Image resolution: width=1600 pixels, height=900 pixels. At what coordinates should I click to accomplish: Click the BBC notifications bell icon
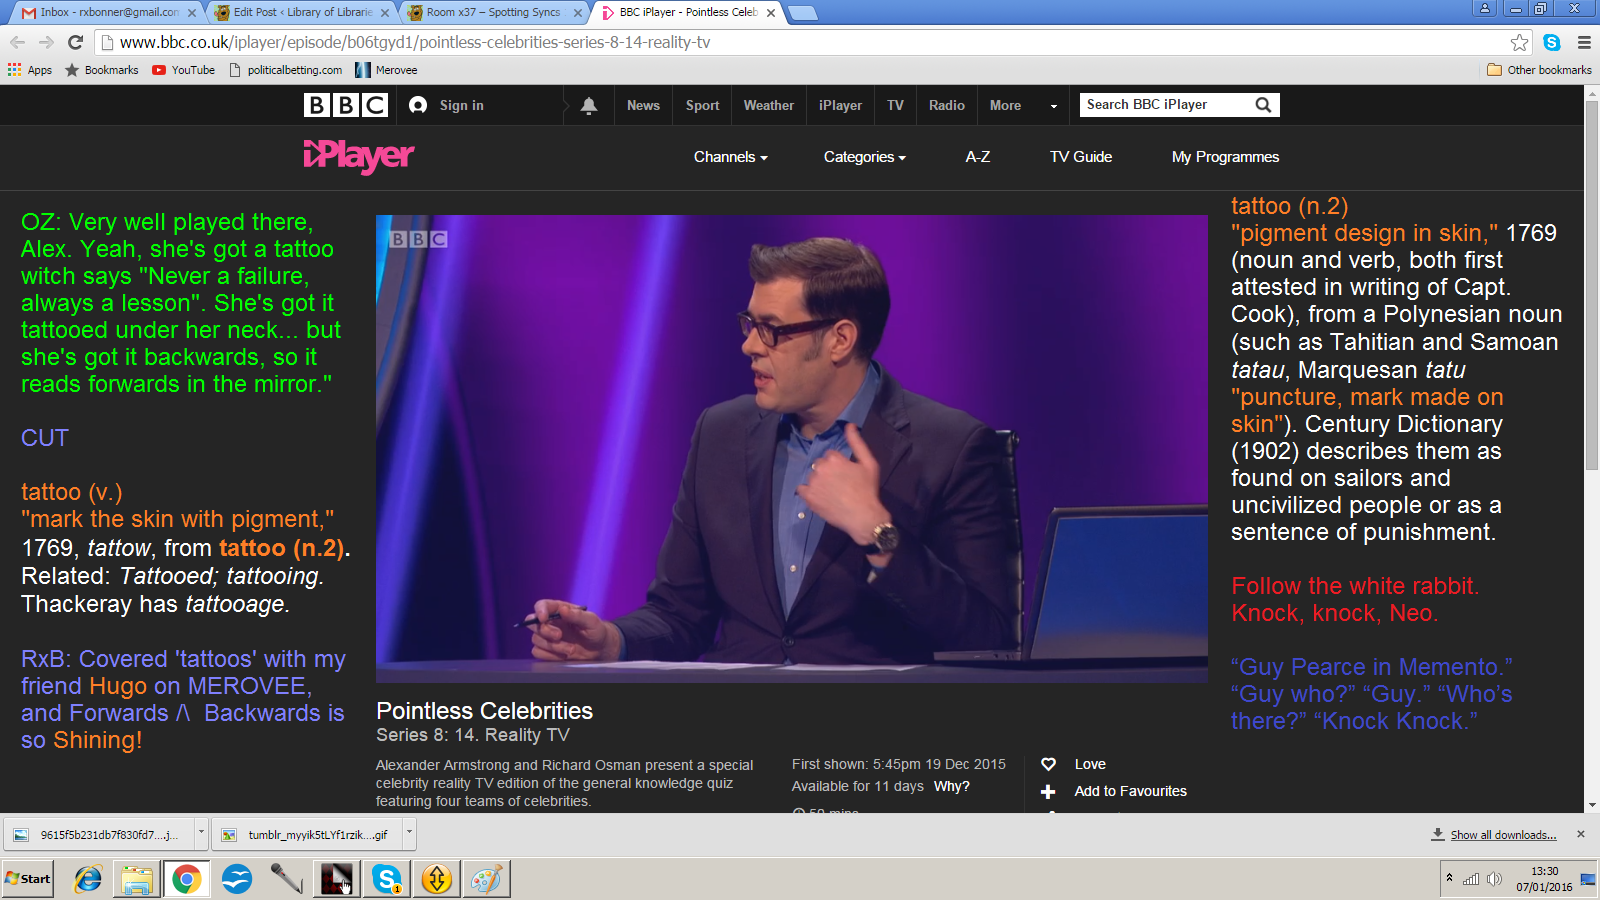(x=589, y=105)
